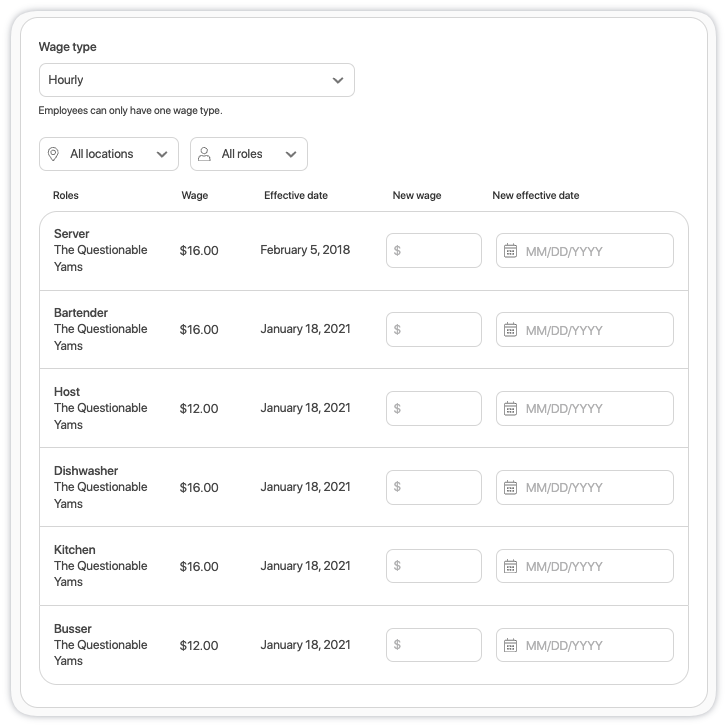Image resolution: width=727 pixels, height=727 pixels.
Task: Open calendar icon for Server row
Action: click(510, 251)
